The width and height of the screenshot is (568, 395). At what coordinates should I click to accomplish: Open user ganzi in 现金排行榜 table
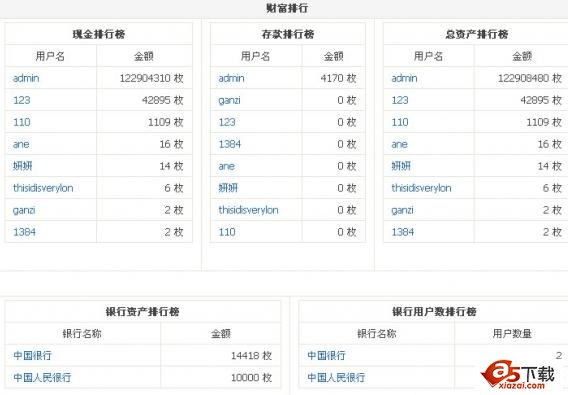click(24, 210)
